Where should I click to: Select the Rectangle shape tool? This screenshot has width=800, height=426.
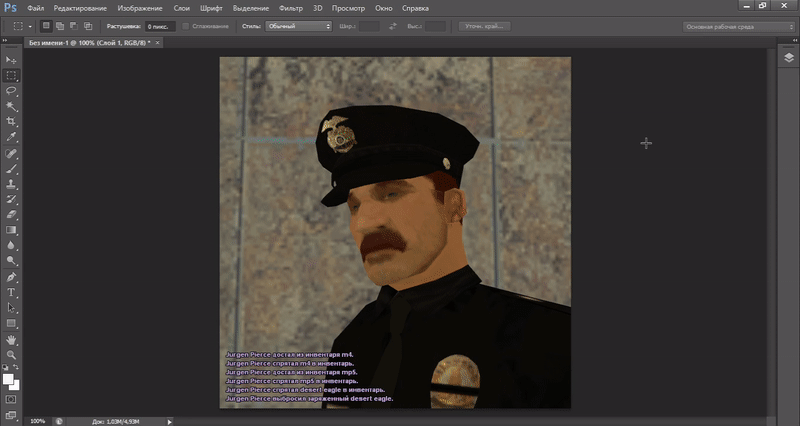11,323
